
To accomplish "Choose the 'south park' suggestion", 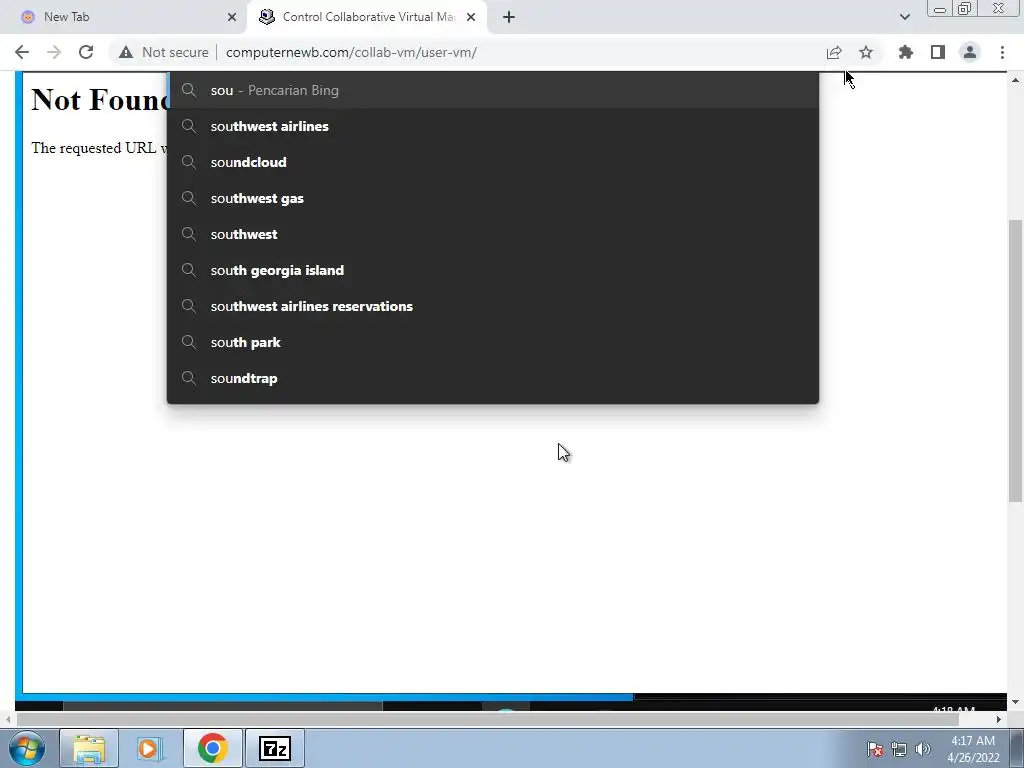I will 493,342.
